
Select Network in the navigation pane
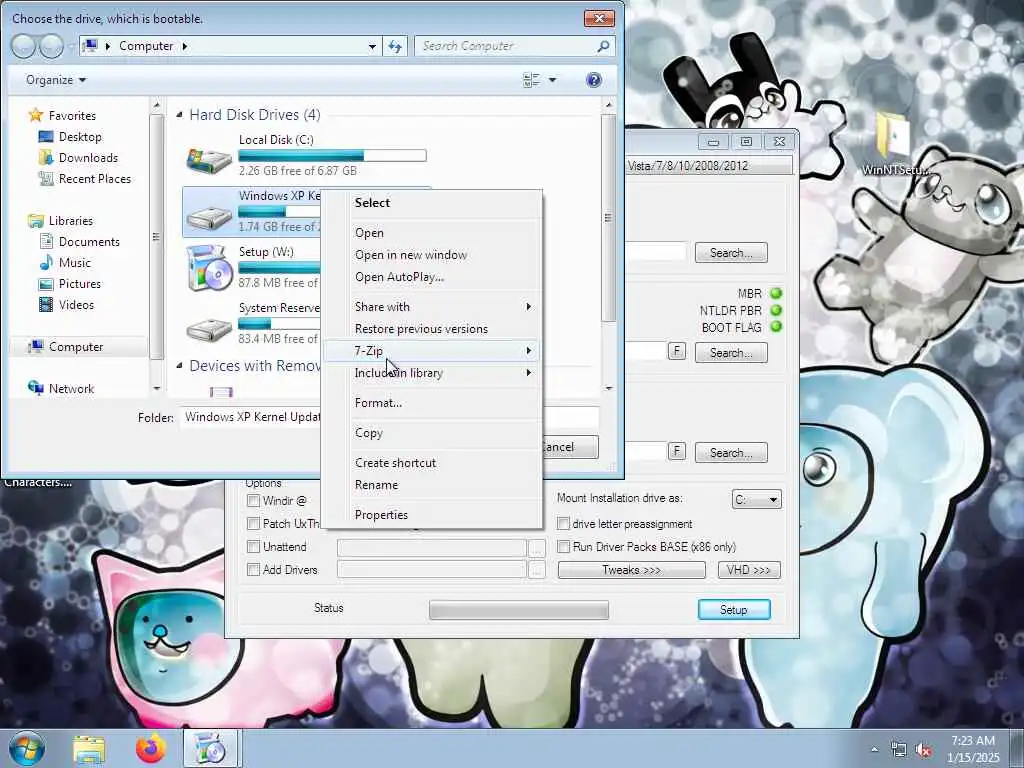click(72, 389)
